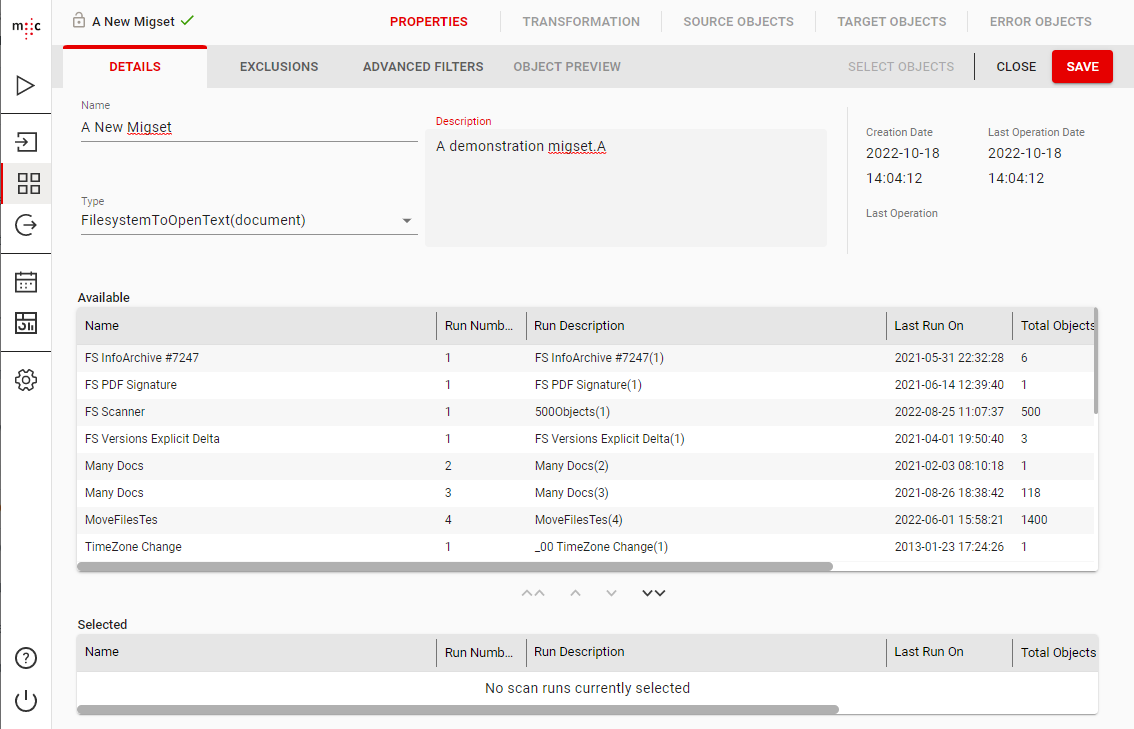Go to Advanced Filters tab
Viewport: 1134px width, 729px height.
(x=423, y=67)
